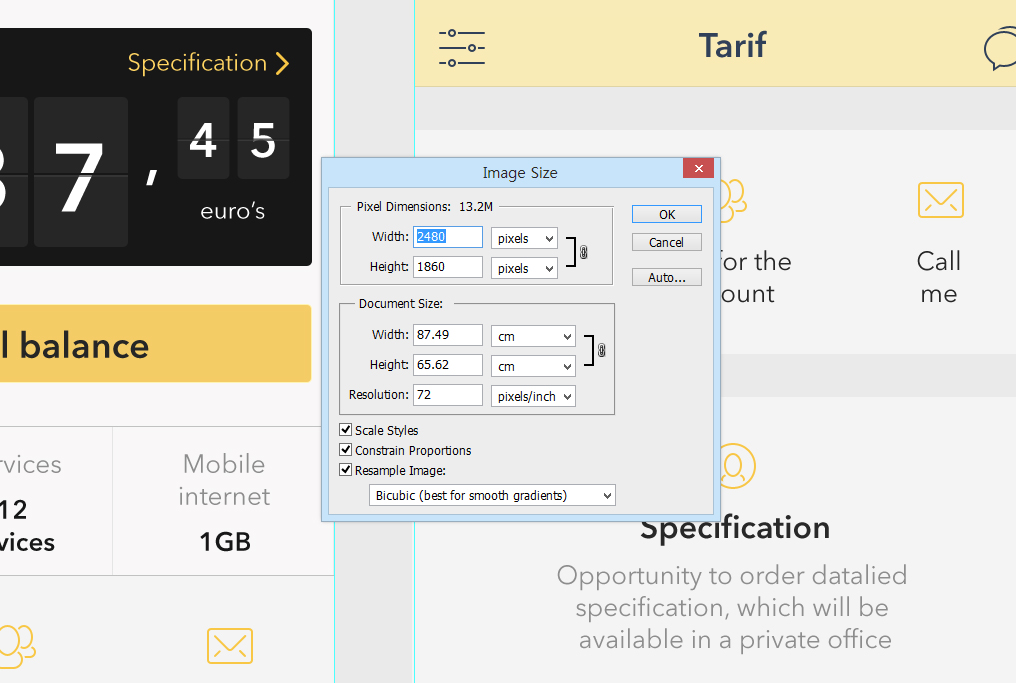Close the Image Size dialog with red X
Viewport: 1016px width, 683px height.
point(698,168)
